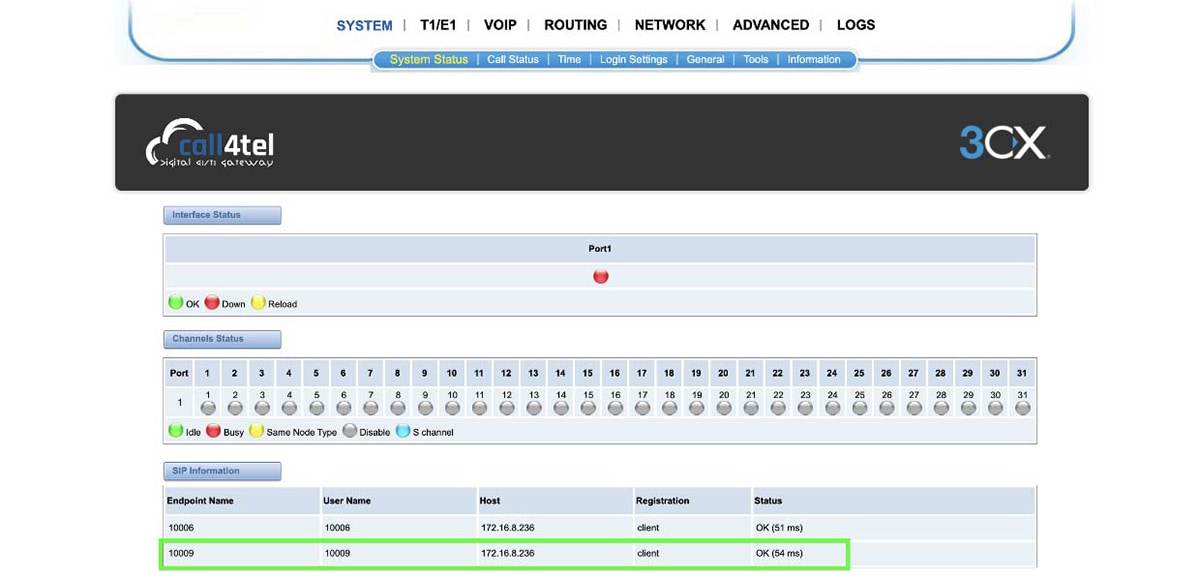The width and height of the screenshot is (1200, 580).
Task: Open the T1/E1 main menu
Action: coord(438,25)
